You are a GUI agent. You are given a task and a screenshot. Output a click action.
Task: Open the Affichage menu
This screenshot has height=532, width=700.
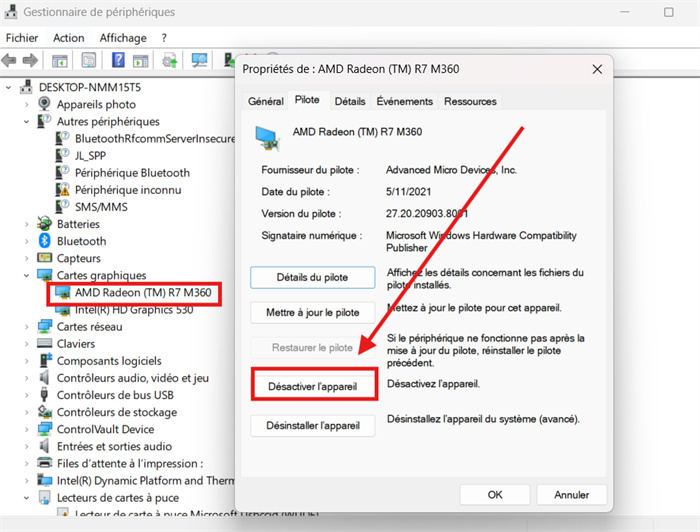coord(123,38)
